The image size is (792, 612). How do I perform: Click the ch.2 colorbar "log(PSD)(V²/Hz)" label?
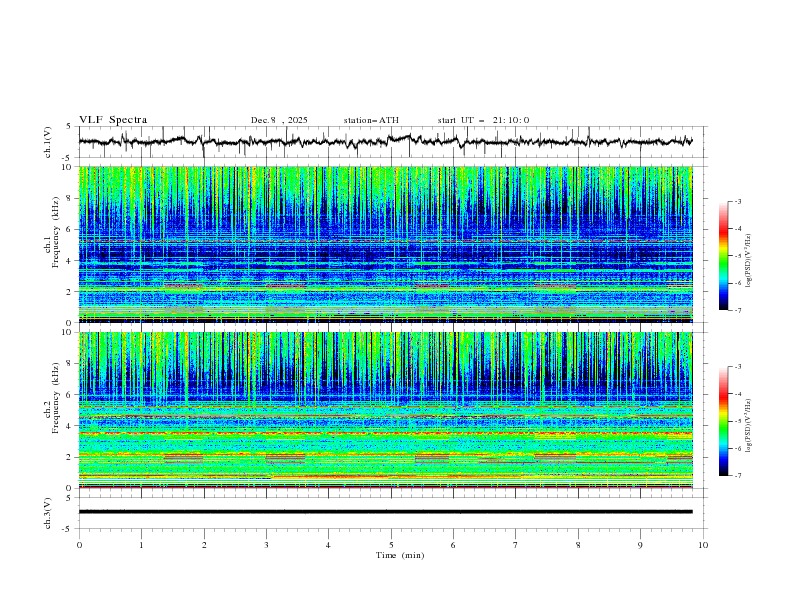click(x=749, y=425)
